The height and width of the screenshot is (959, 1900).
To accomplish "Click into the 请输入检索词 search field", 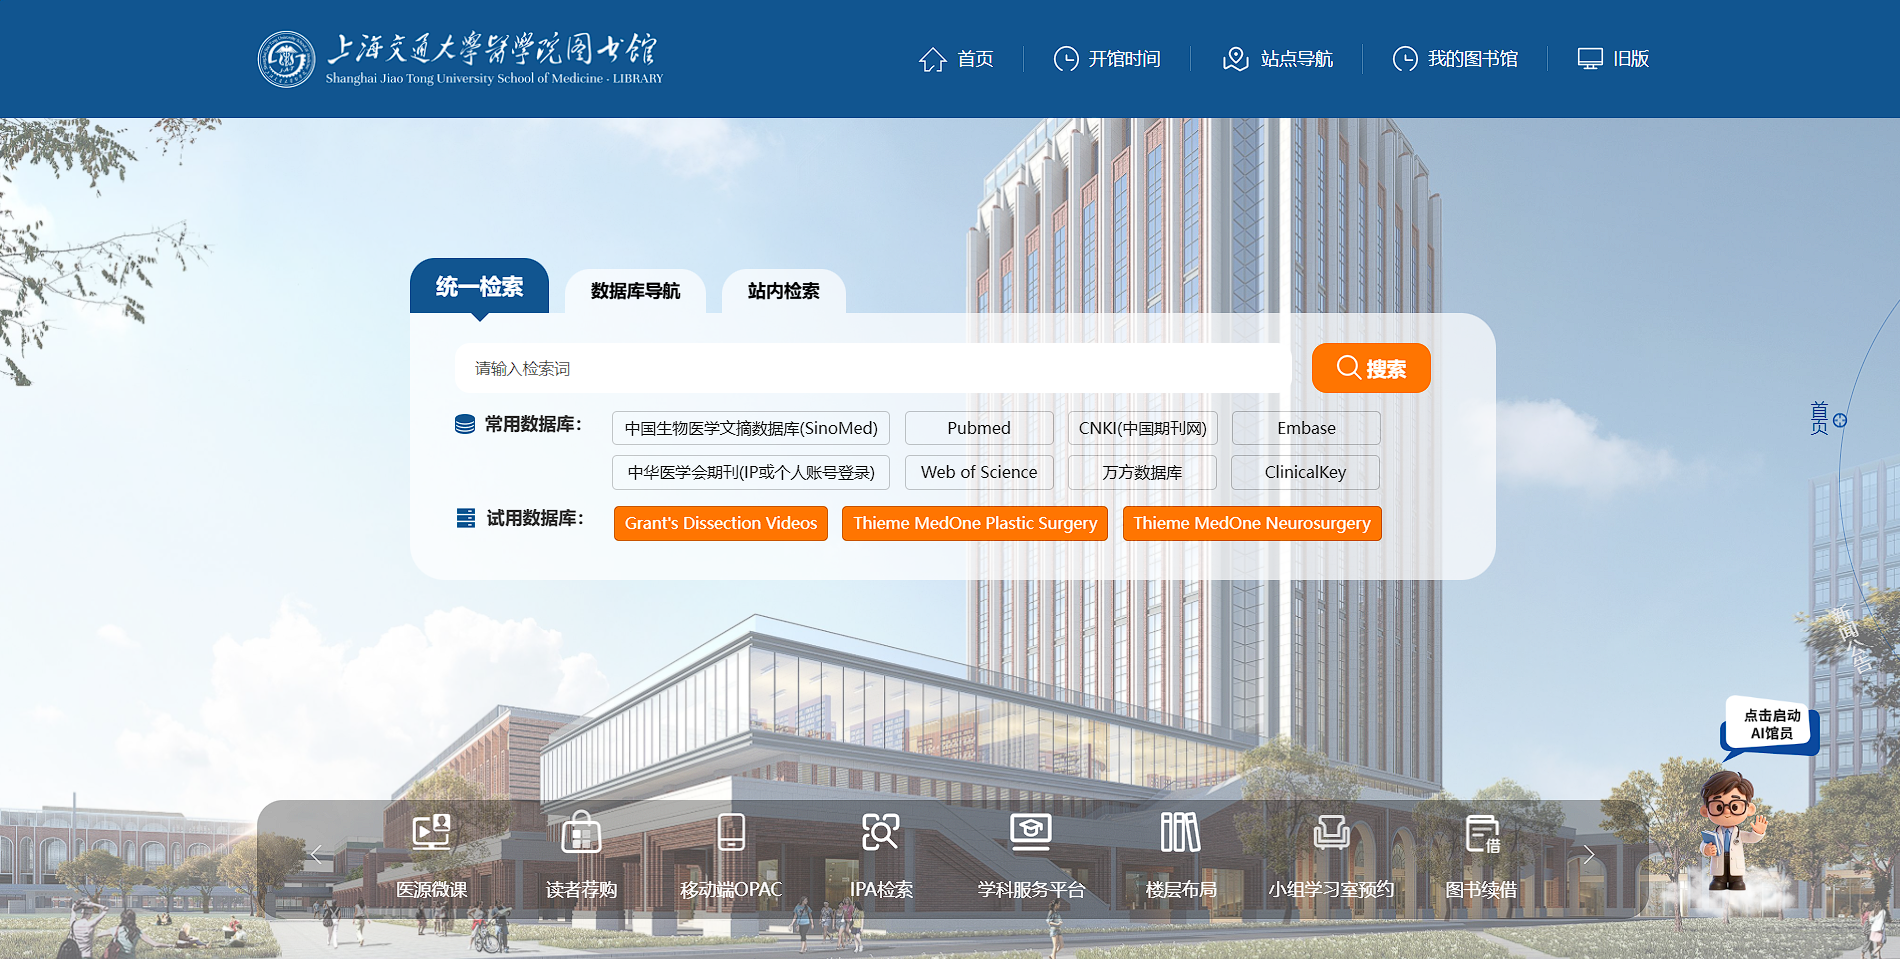I will tap(870, 368).
